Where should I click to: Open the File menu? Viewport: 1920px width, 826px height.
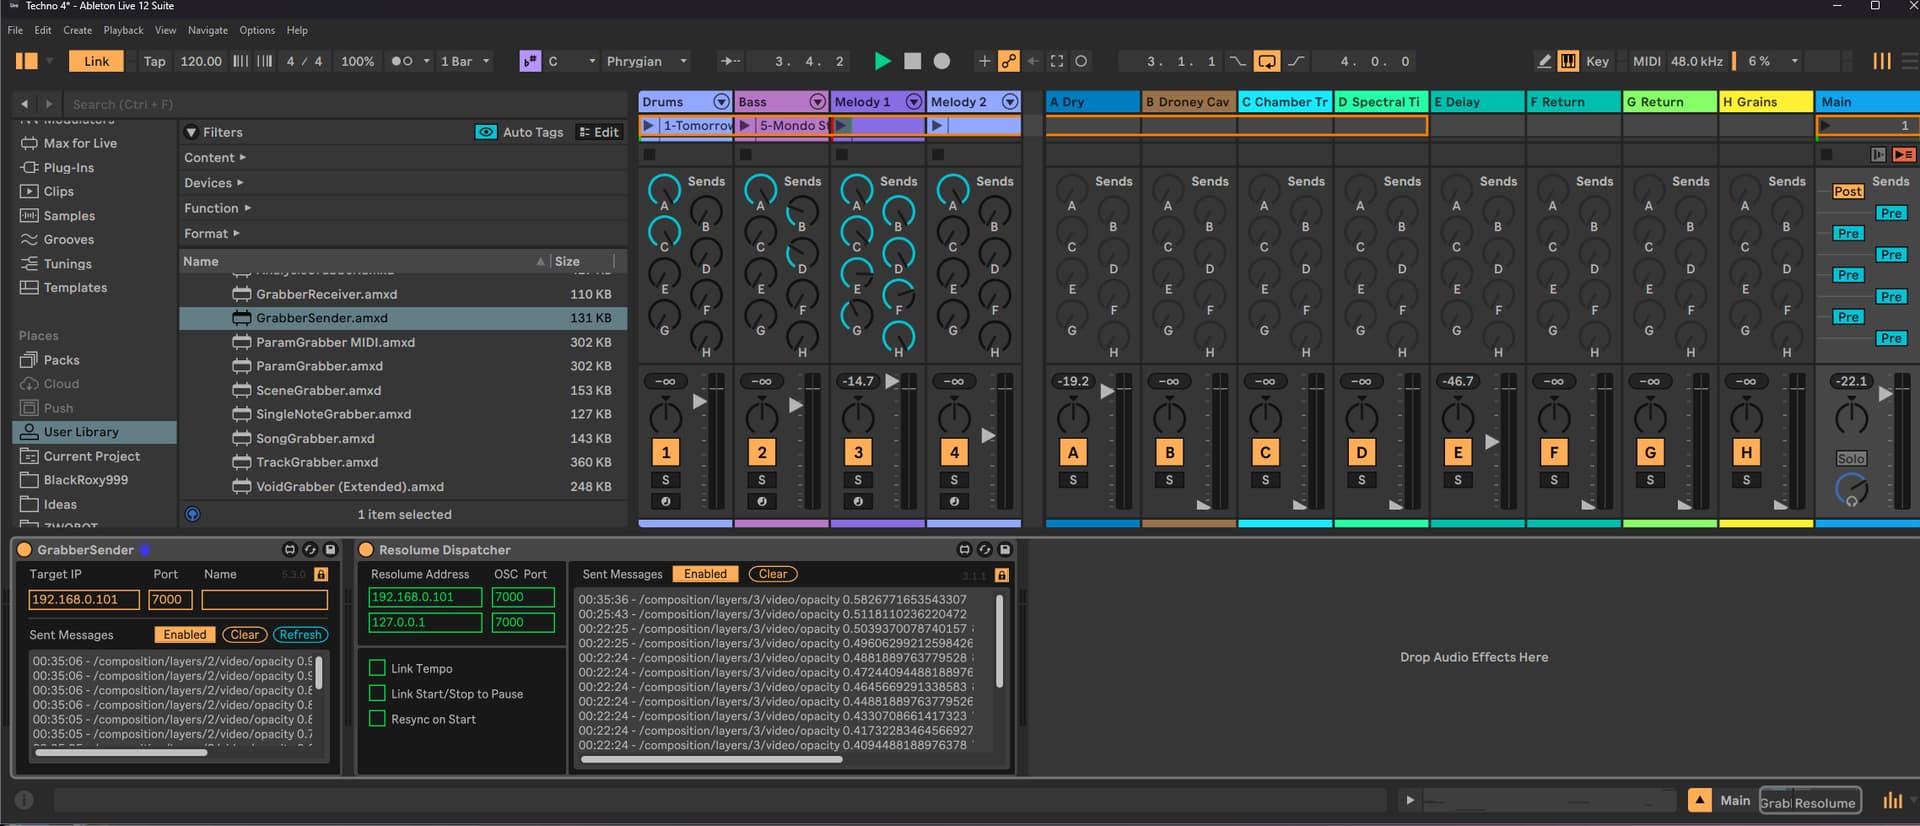pos(15,30)
